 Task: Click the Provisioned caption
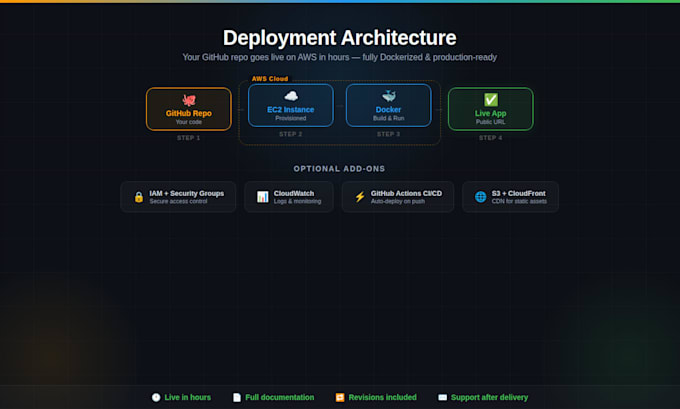291,118
